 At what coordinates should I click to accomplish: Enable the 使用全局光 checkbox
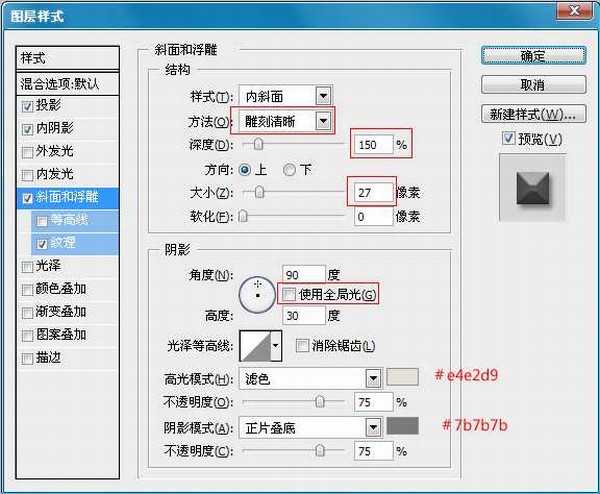click(x=289, y=294)
